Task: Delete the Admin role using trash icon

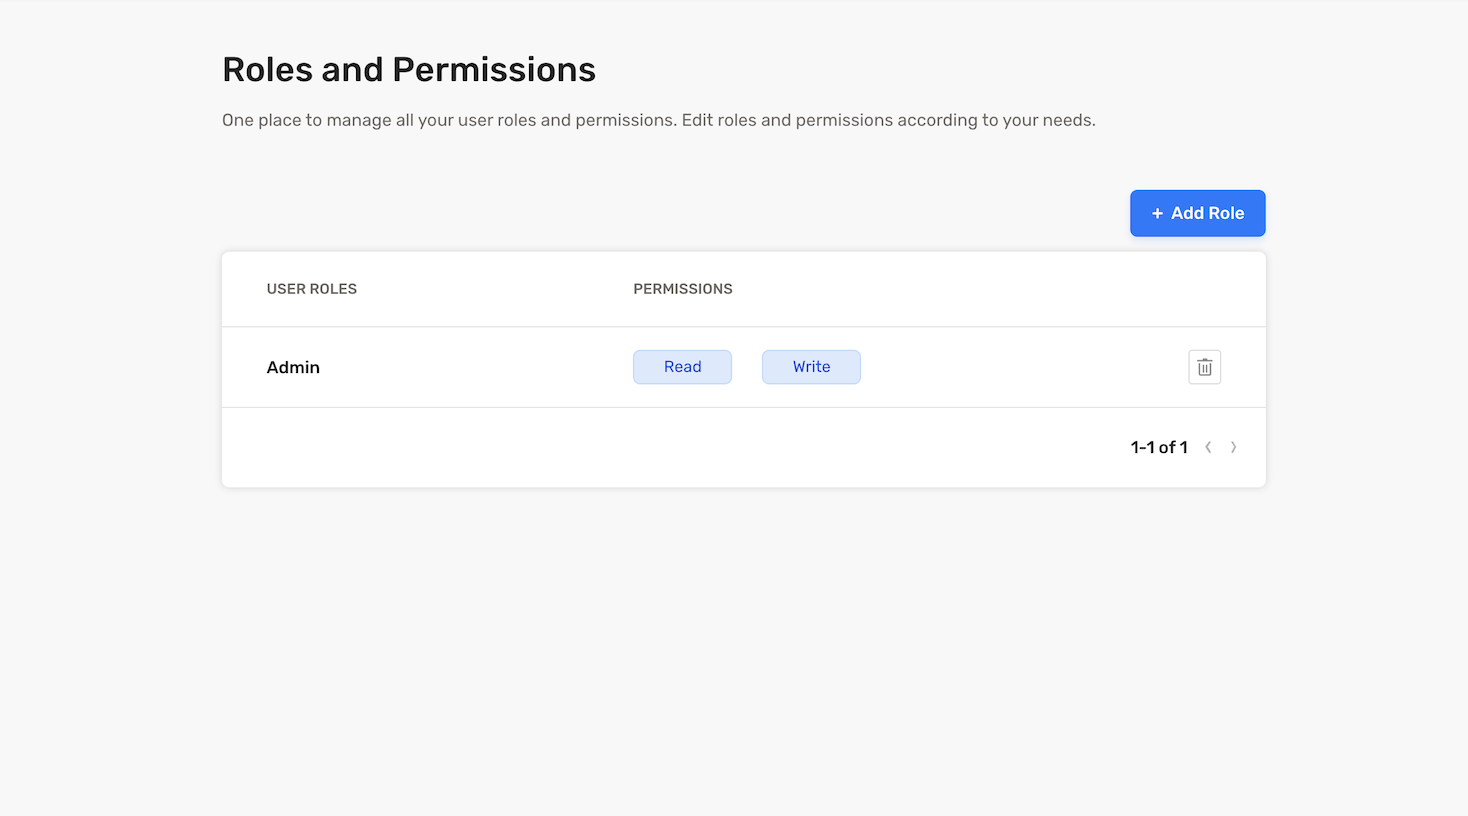Action: coord(1204,367)
